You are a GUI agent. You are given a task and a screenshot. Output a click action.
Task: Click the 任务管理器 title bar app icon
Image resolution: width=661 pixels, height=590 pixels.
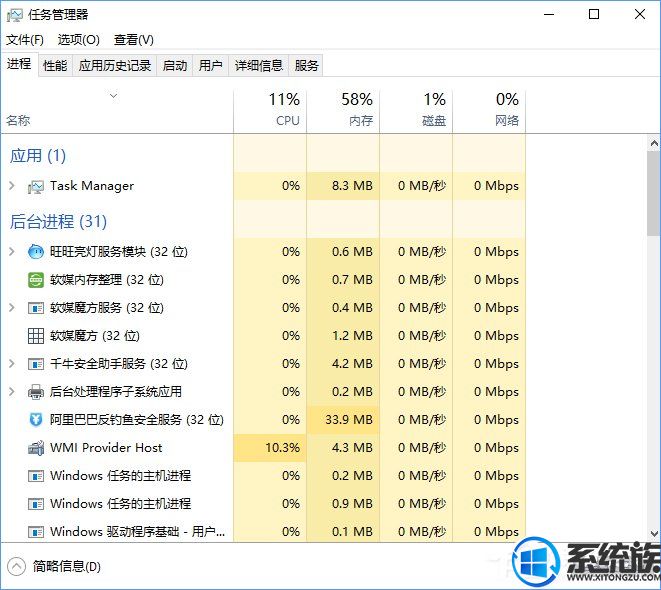point(14,15)
